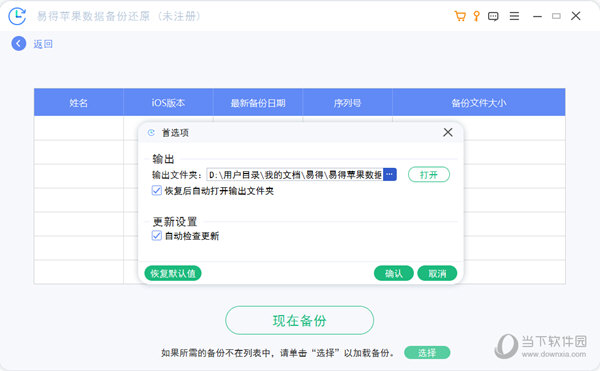The height and width of the screenshot is (371, 600).
Task: Click the iOS版本 column header
Action: tap(168, 103)
